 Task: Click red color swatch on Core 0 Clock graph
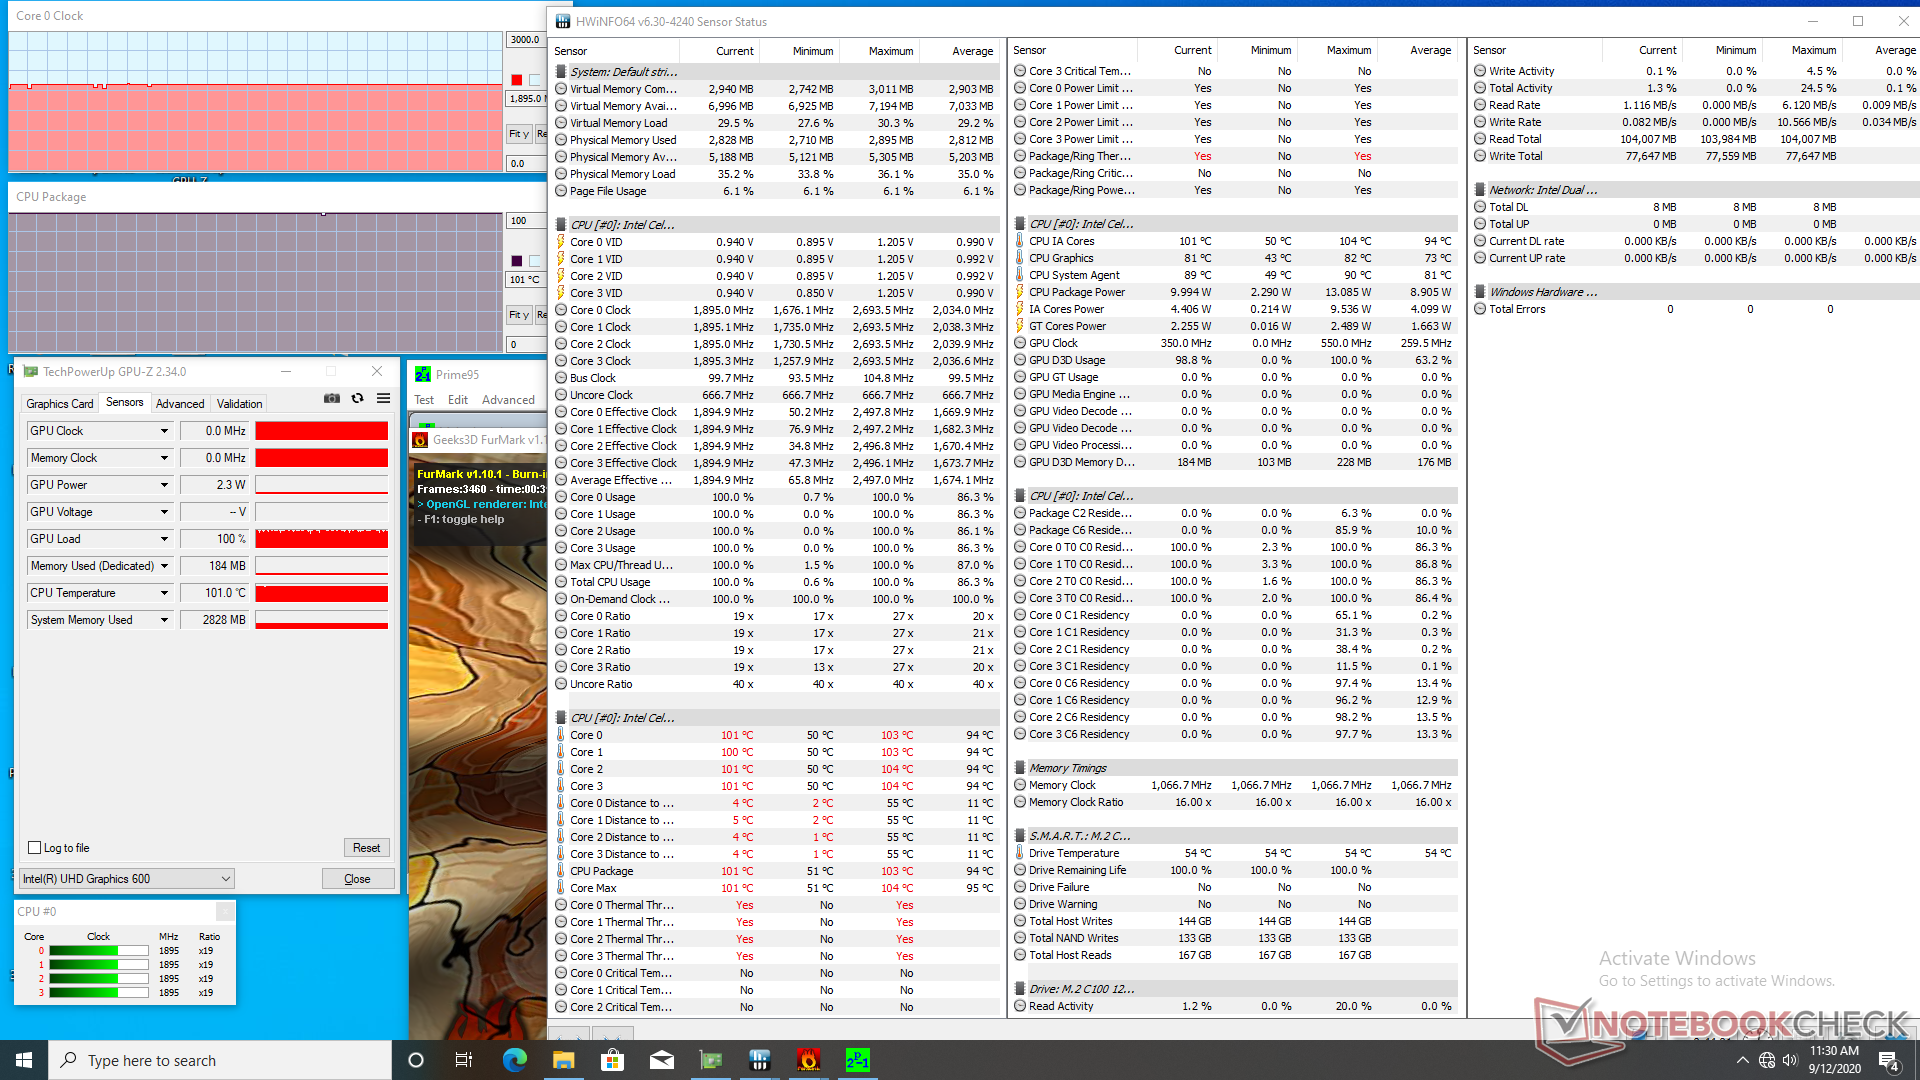pyautogui.click(x=516, y=80)
